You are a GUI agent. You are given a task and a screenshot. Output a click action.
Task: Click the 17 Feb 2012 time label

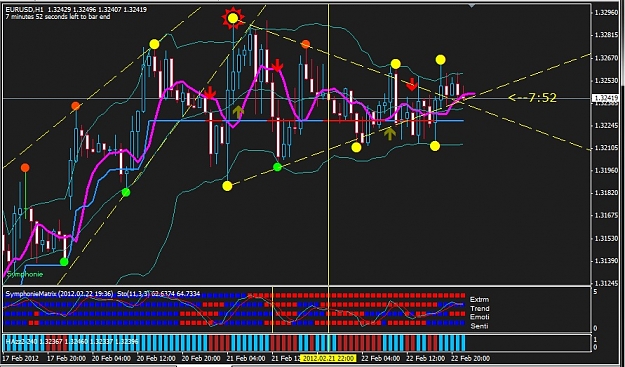click(21, 358)
